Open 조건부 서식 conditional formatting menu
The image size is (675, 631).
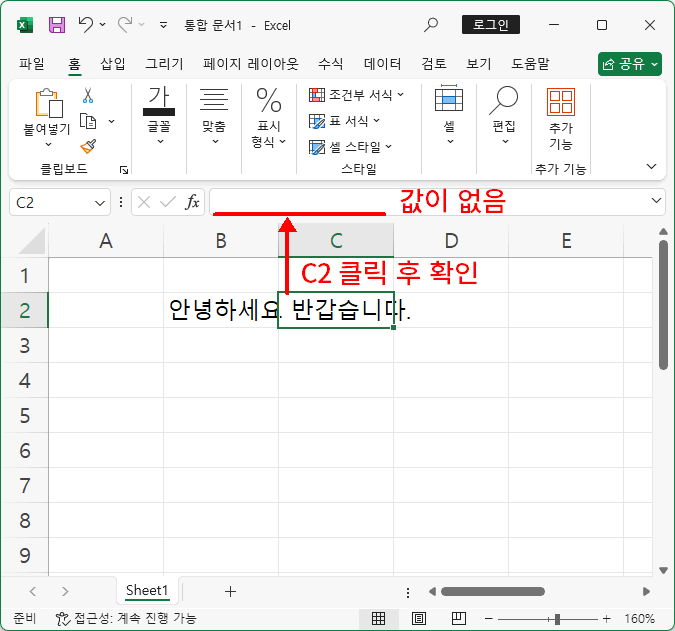[357, 95]
